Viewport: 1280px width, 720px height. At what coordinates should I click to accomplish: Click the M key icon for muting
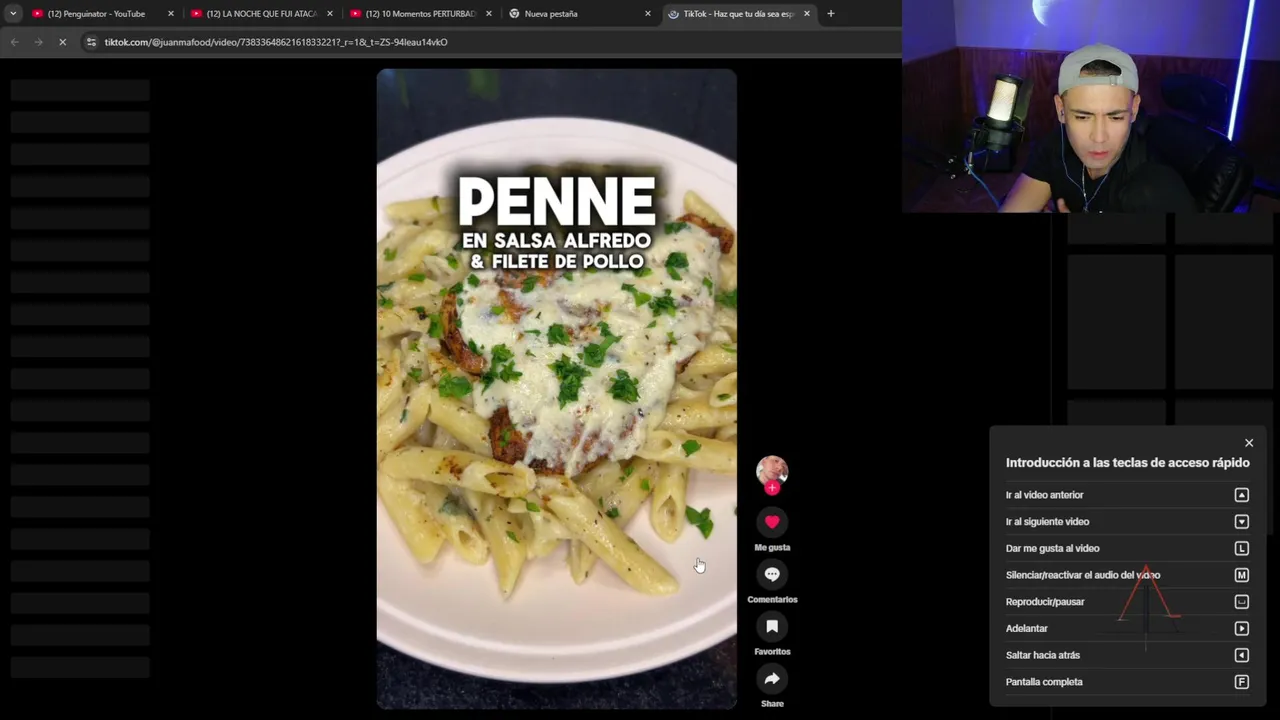click(x=1241, y=575)
